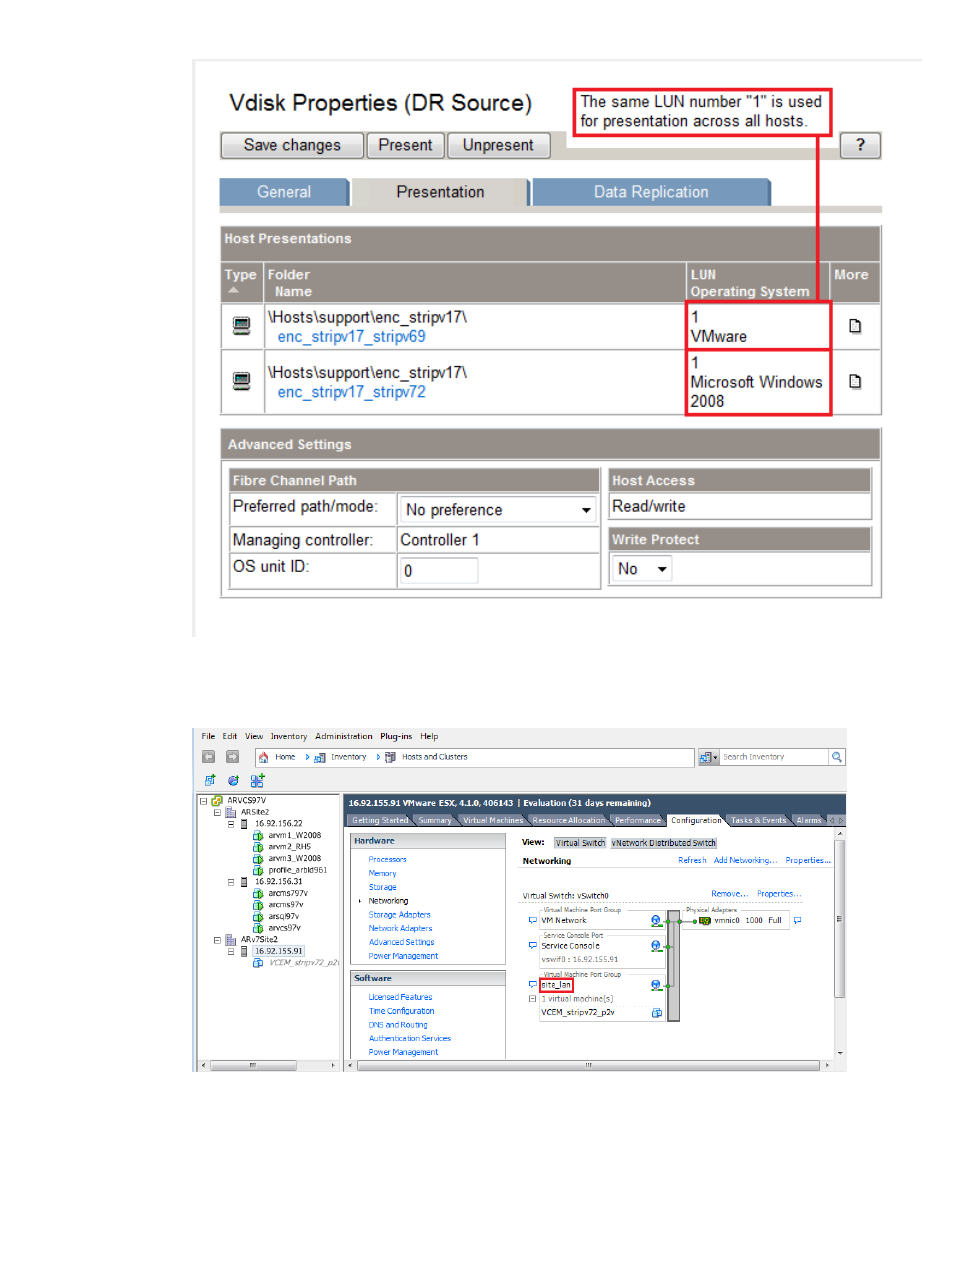Collapse the ARv7Site2 datacenter node
This screenshot has width=954, height=1270.
point(217,940)
